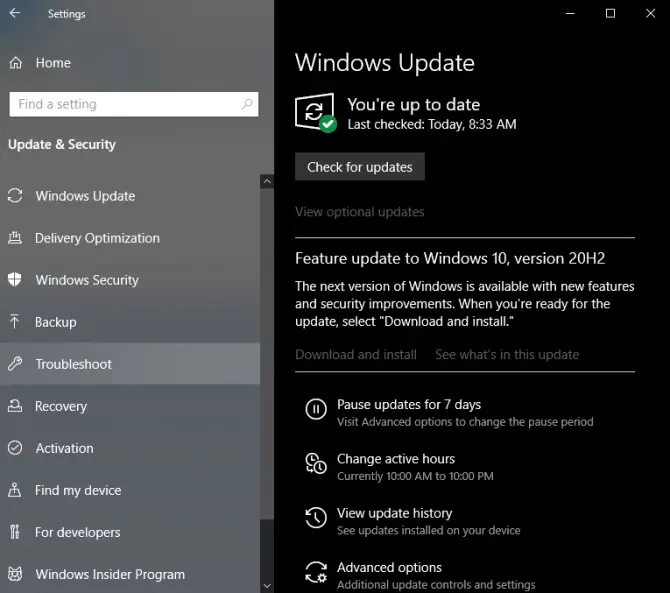The height and width of the screenshot is (593, 670).
Task: Open Windows Insider Program page
Action: tap(130, 574)
